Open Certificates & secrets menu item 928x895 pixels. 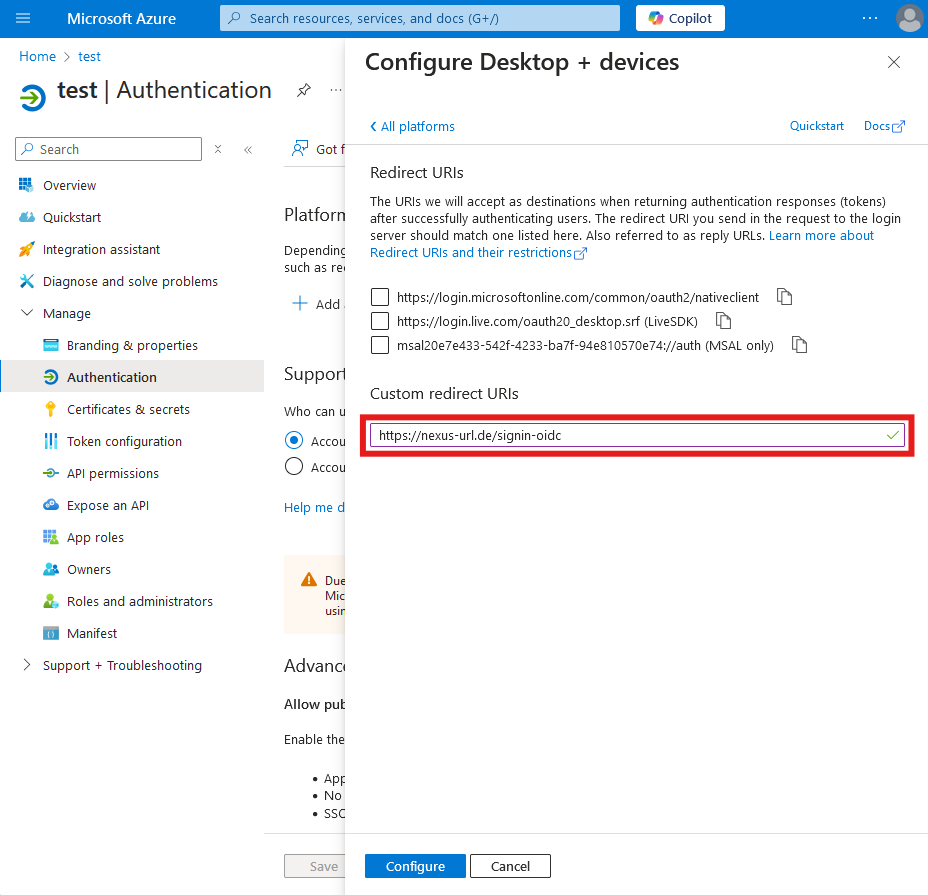click(x=128, y=409)
